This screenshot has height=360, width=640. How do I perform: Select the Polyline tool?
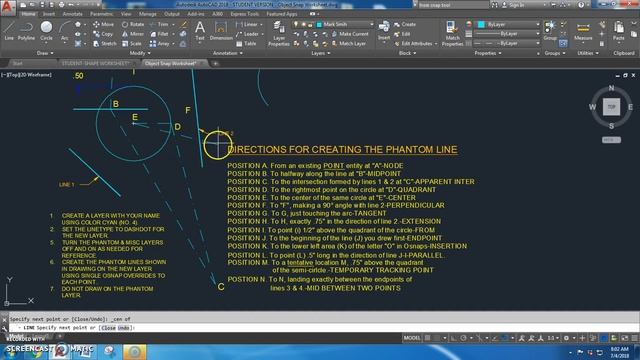pos(26,31)
